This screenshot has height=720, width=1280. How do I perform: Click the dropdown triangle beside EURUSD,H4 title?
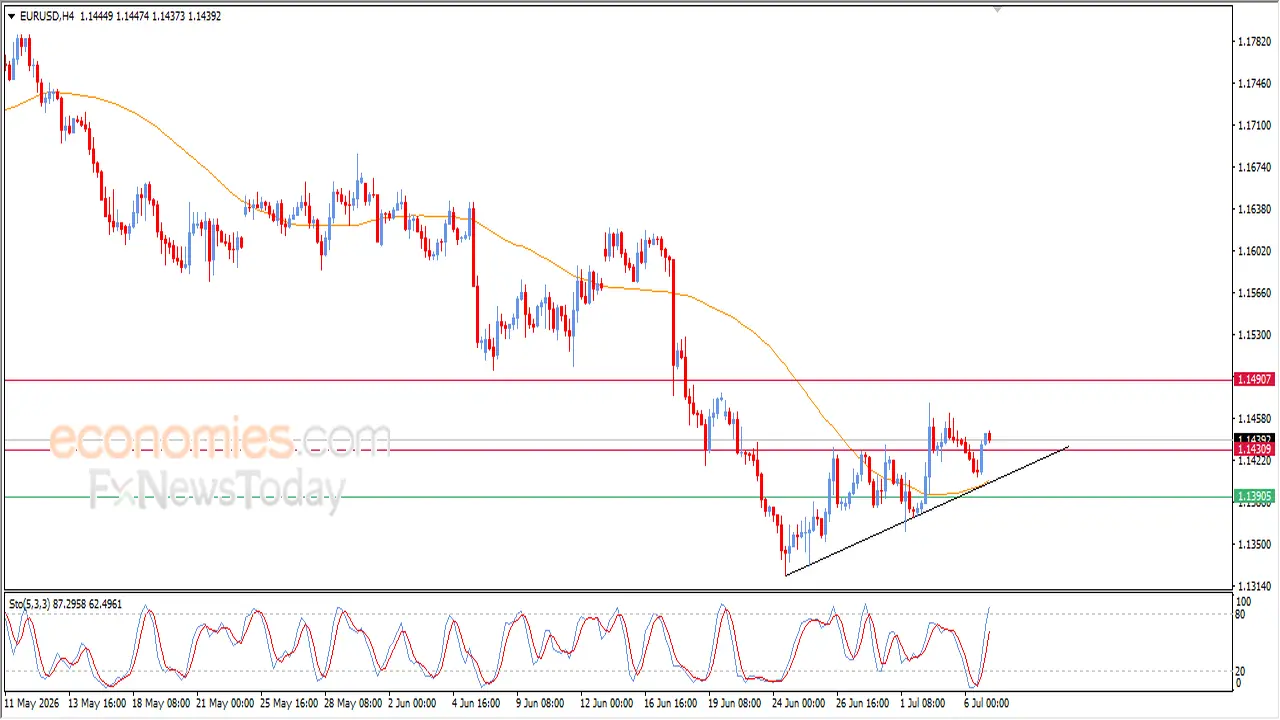click(x=11, y=16)
